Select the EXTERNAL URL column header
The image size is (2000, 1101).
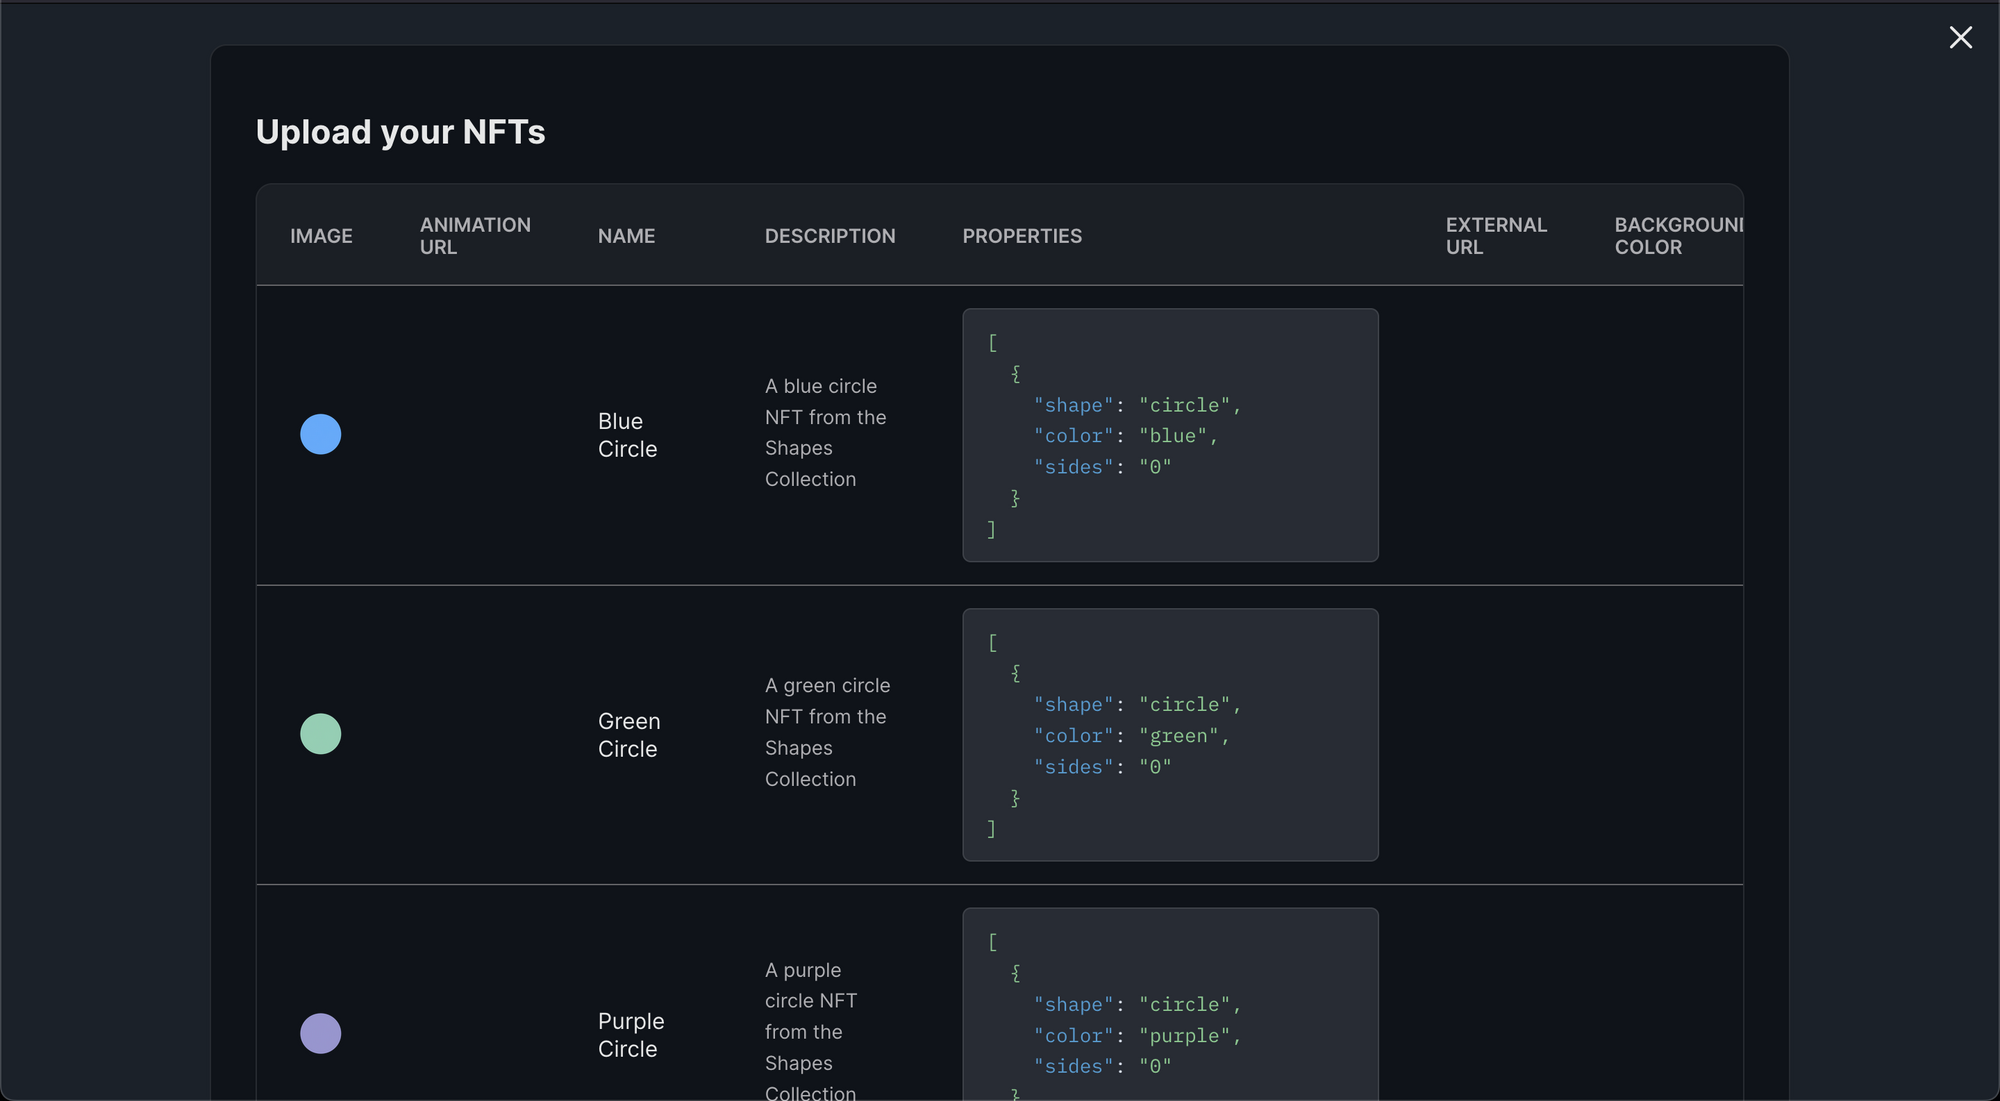[x=1496, y=236]
